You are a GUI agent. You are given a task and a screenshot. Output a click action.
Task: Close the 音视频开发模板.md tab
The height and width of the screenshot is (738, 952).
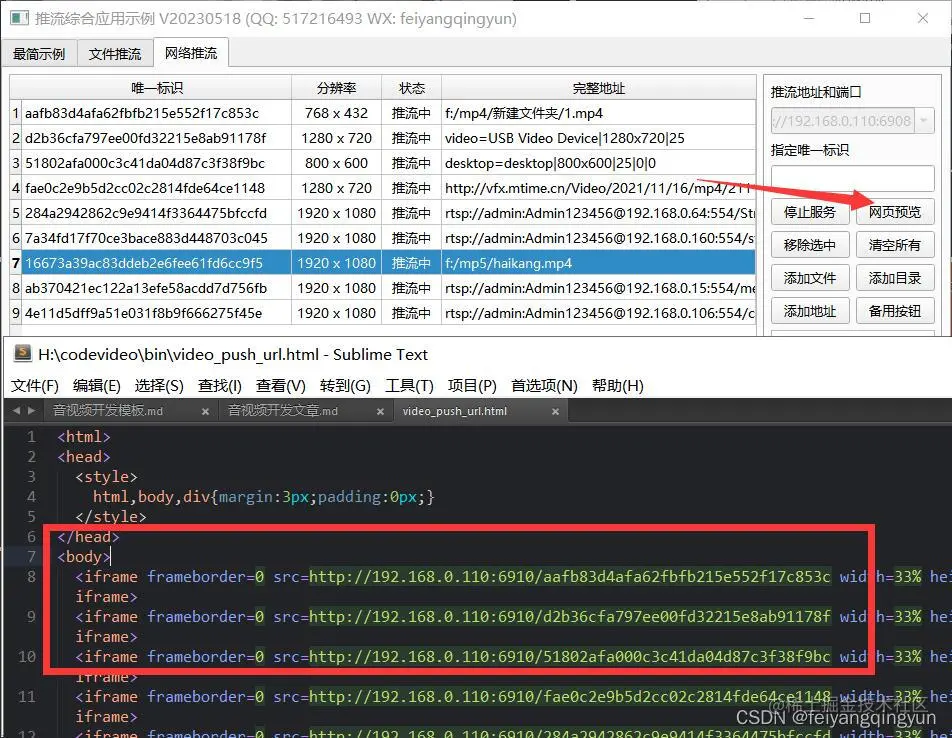(205, 411)
